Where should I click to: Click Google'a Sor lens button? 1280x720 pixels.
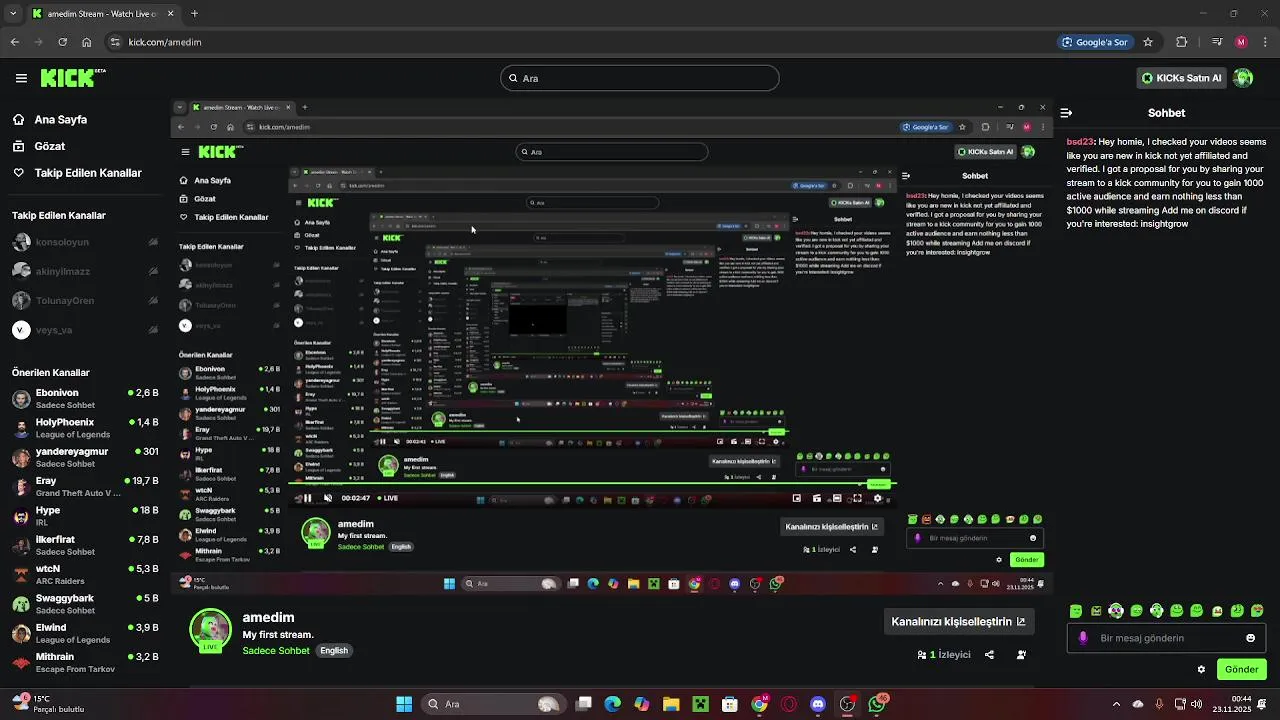tap(1096, 42)
